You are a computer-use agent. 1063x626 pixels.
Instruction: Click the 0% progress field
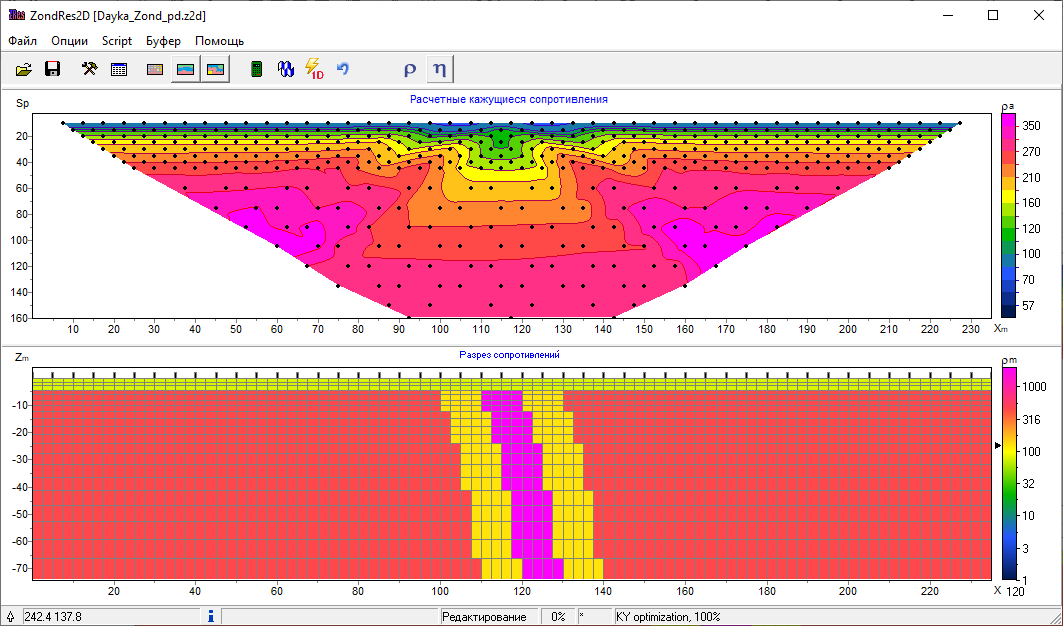tap(558, 617)
